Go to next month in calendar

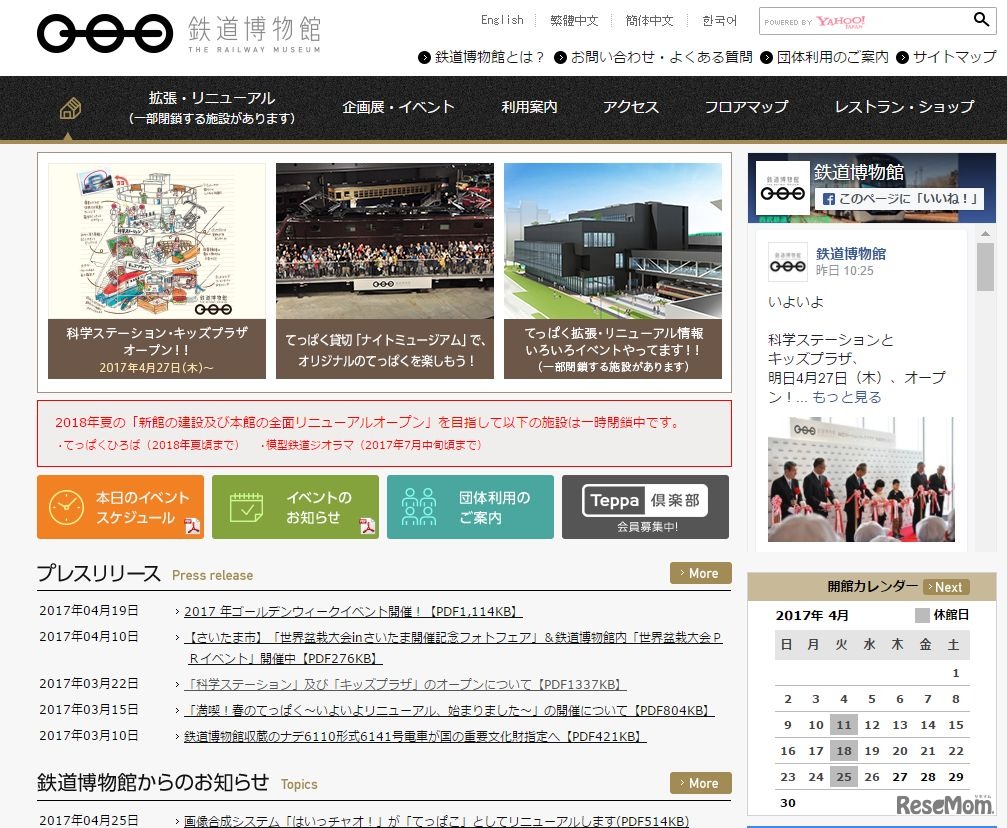pyautogui.click(x=946, y=587)
